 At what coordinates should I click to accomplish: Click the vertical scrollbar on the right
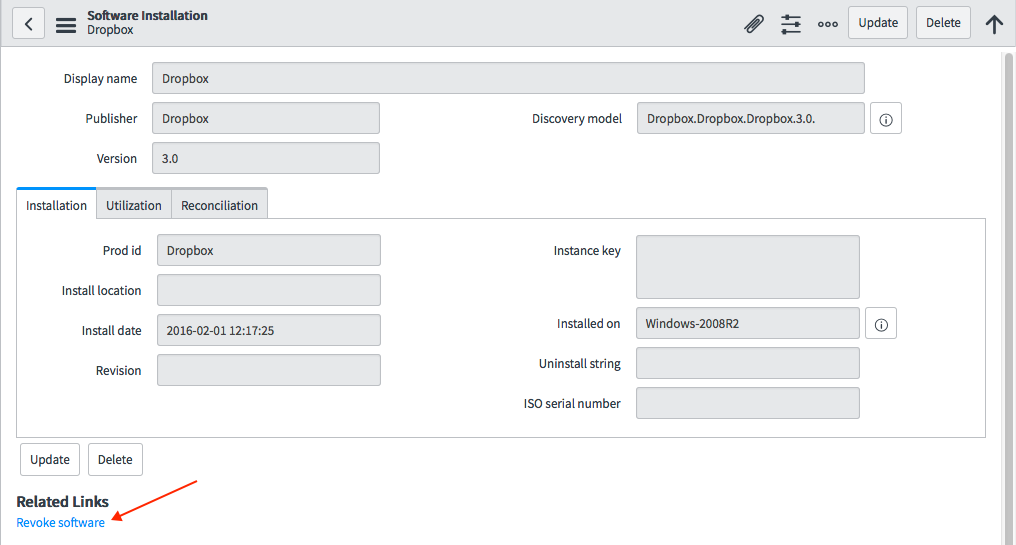tap(1009, 298)
